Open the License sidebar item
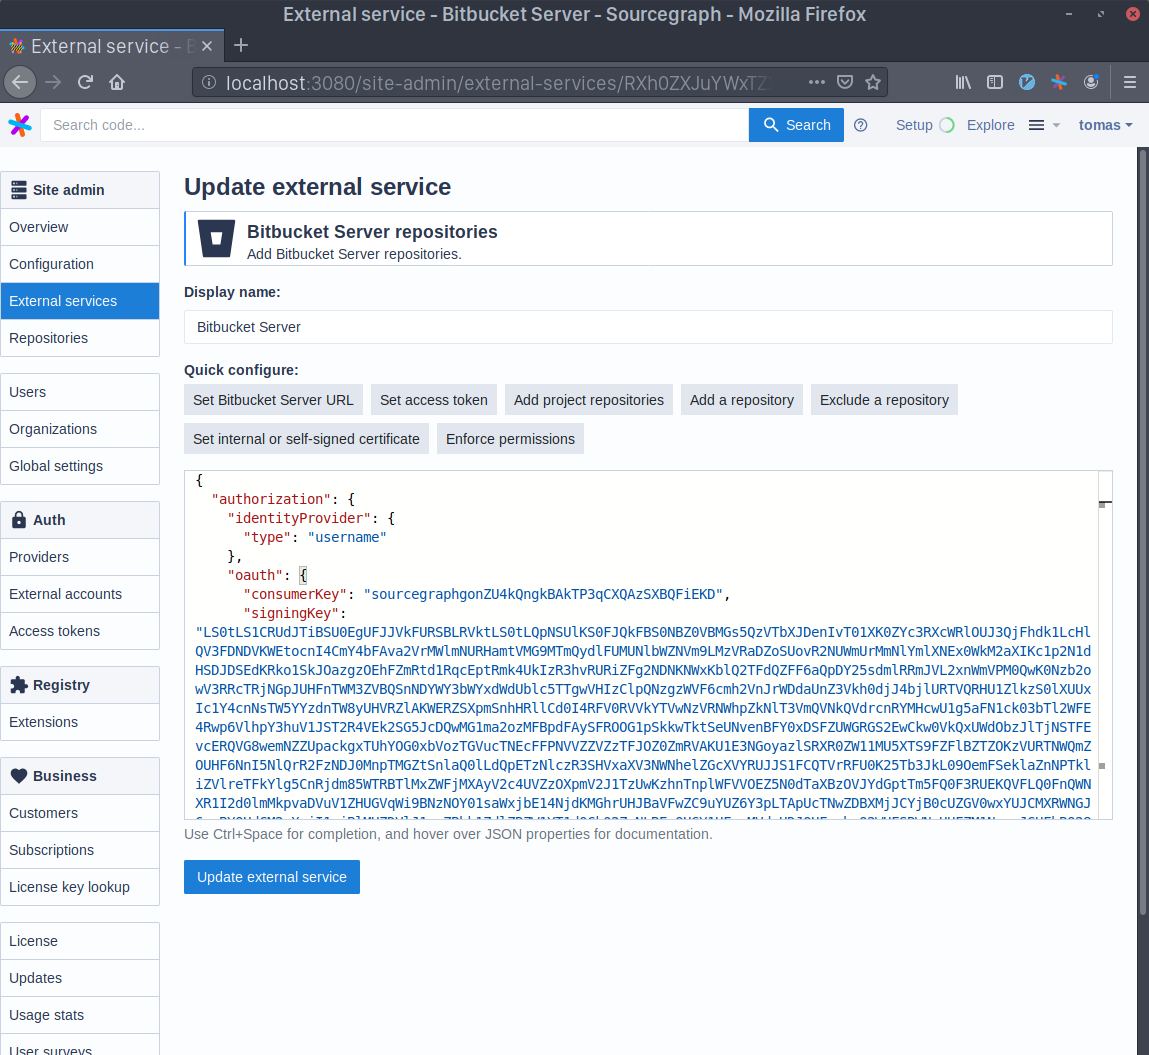 tap(80, 941)
